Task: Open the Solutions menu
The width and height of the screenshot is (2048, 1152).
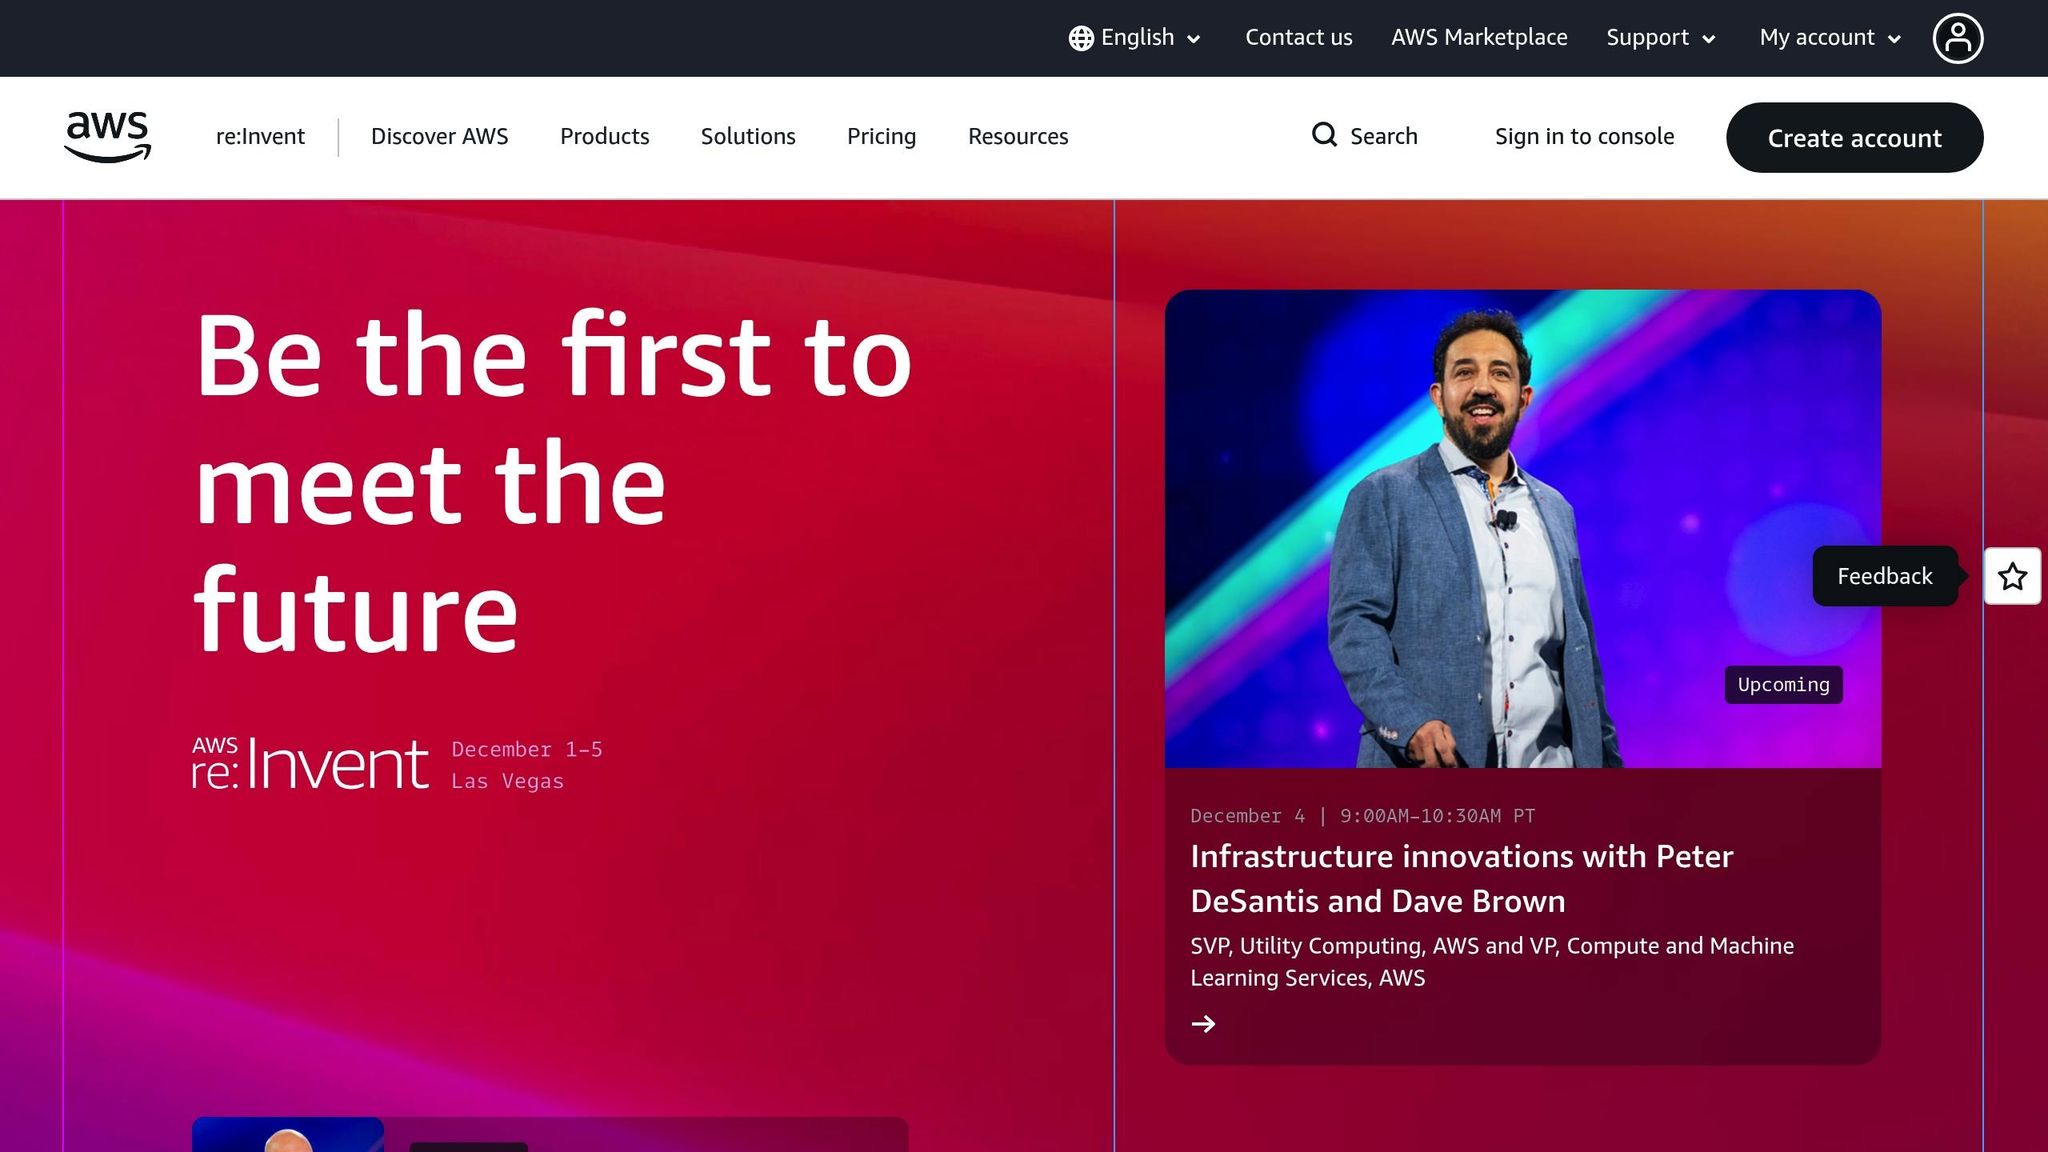Action: [x=747, y=136]
